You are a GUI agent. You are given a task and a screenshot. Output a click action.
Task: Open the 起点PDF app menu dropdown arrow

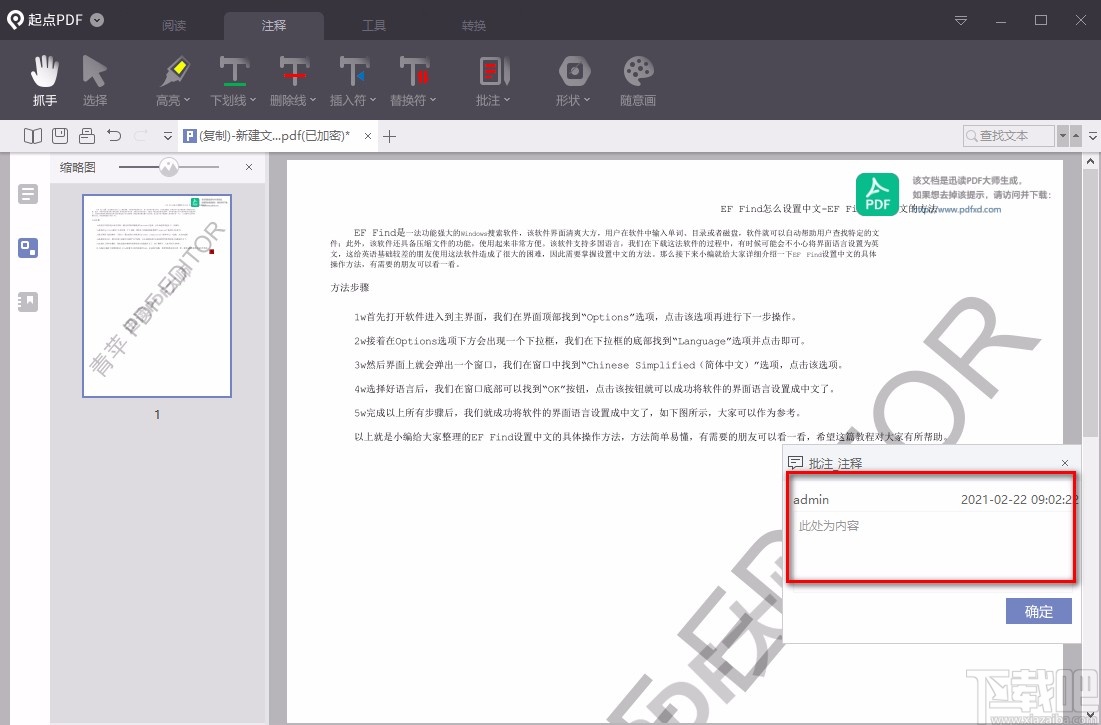click(x=98, y=20)
